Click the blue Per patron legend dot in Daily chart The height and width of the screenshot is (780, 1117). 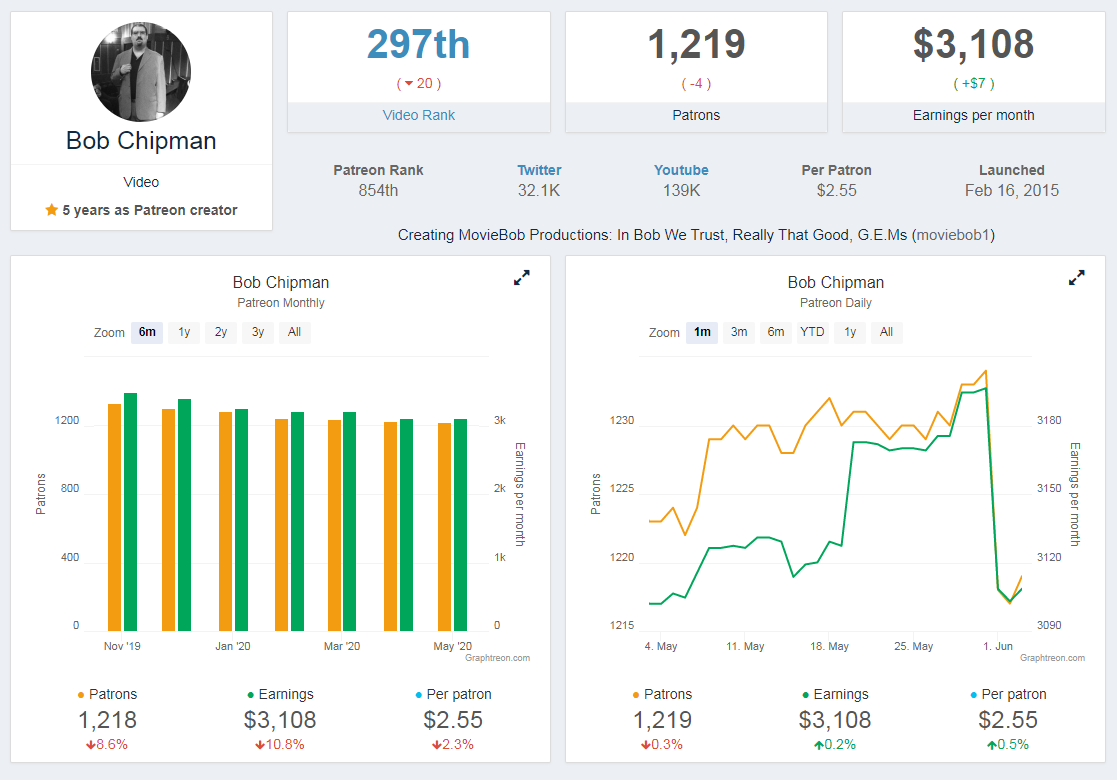tap(973, 695)
